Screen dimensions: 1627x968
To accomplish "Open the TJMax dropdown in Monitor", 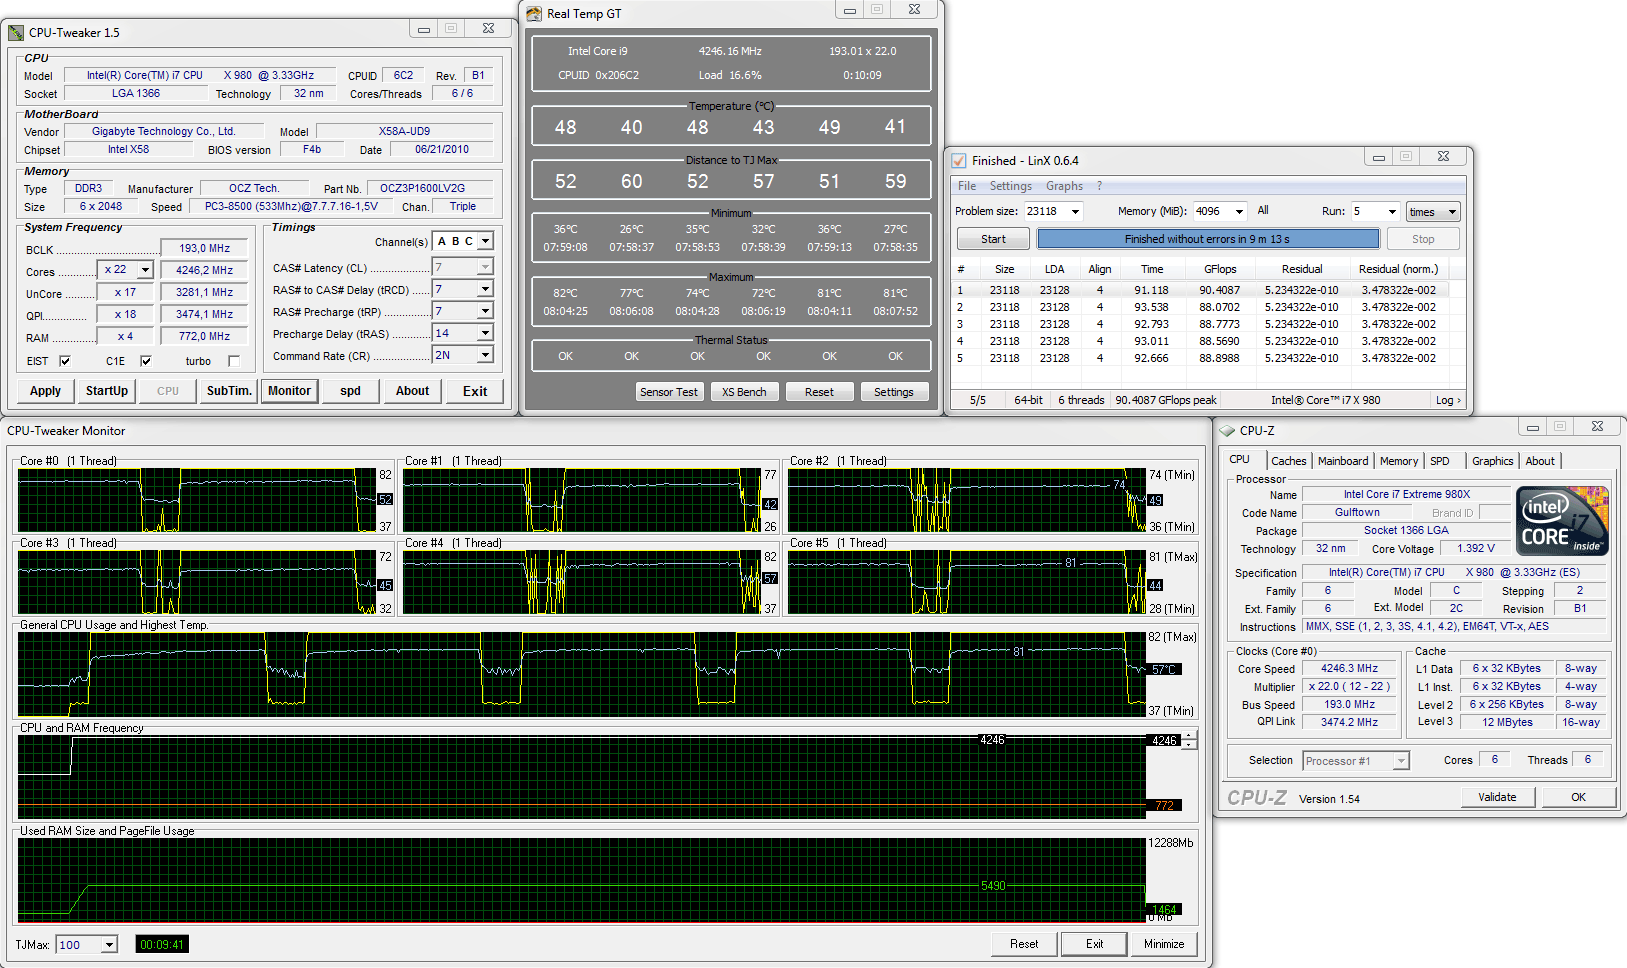I will pos(110,944).
